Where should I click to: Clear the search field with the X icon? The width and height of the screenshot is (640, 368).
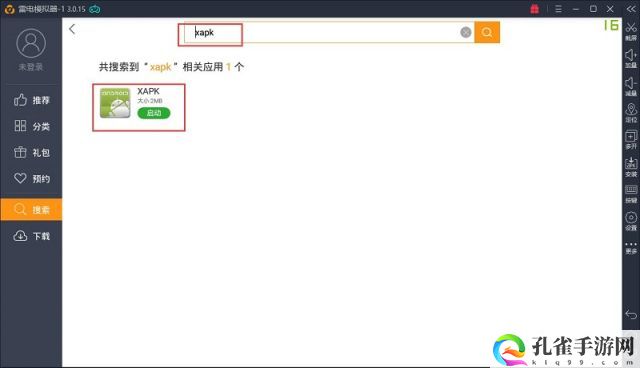tap(466, 32)
